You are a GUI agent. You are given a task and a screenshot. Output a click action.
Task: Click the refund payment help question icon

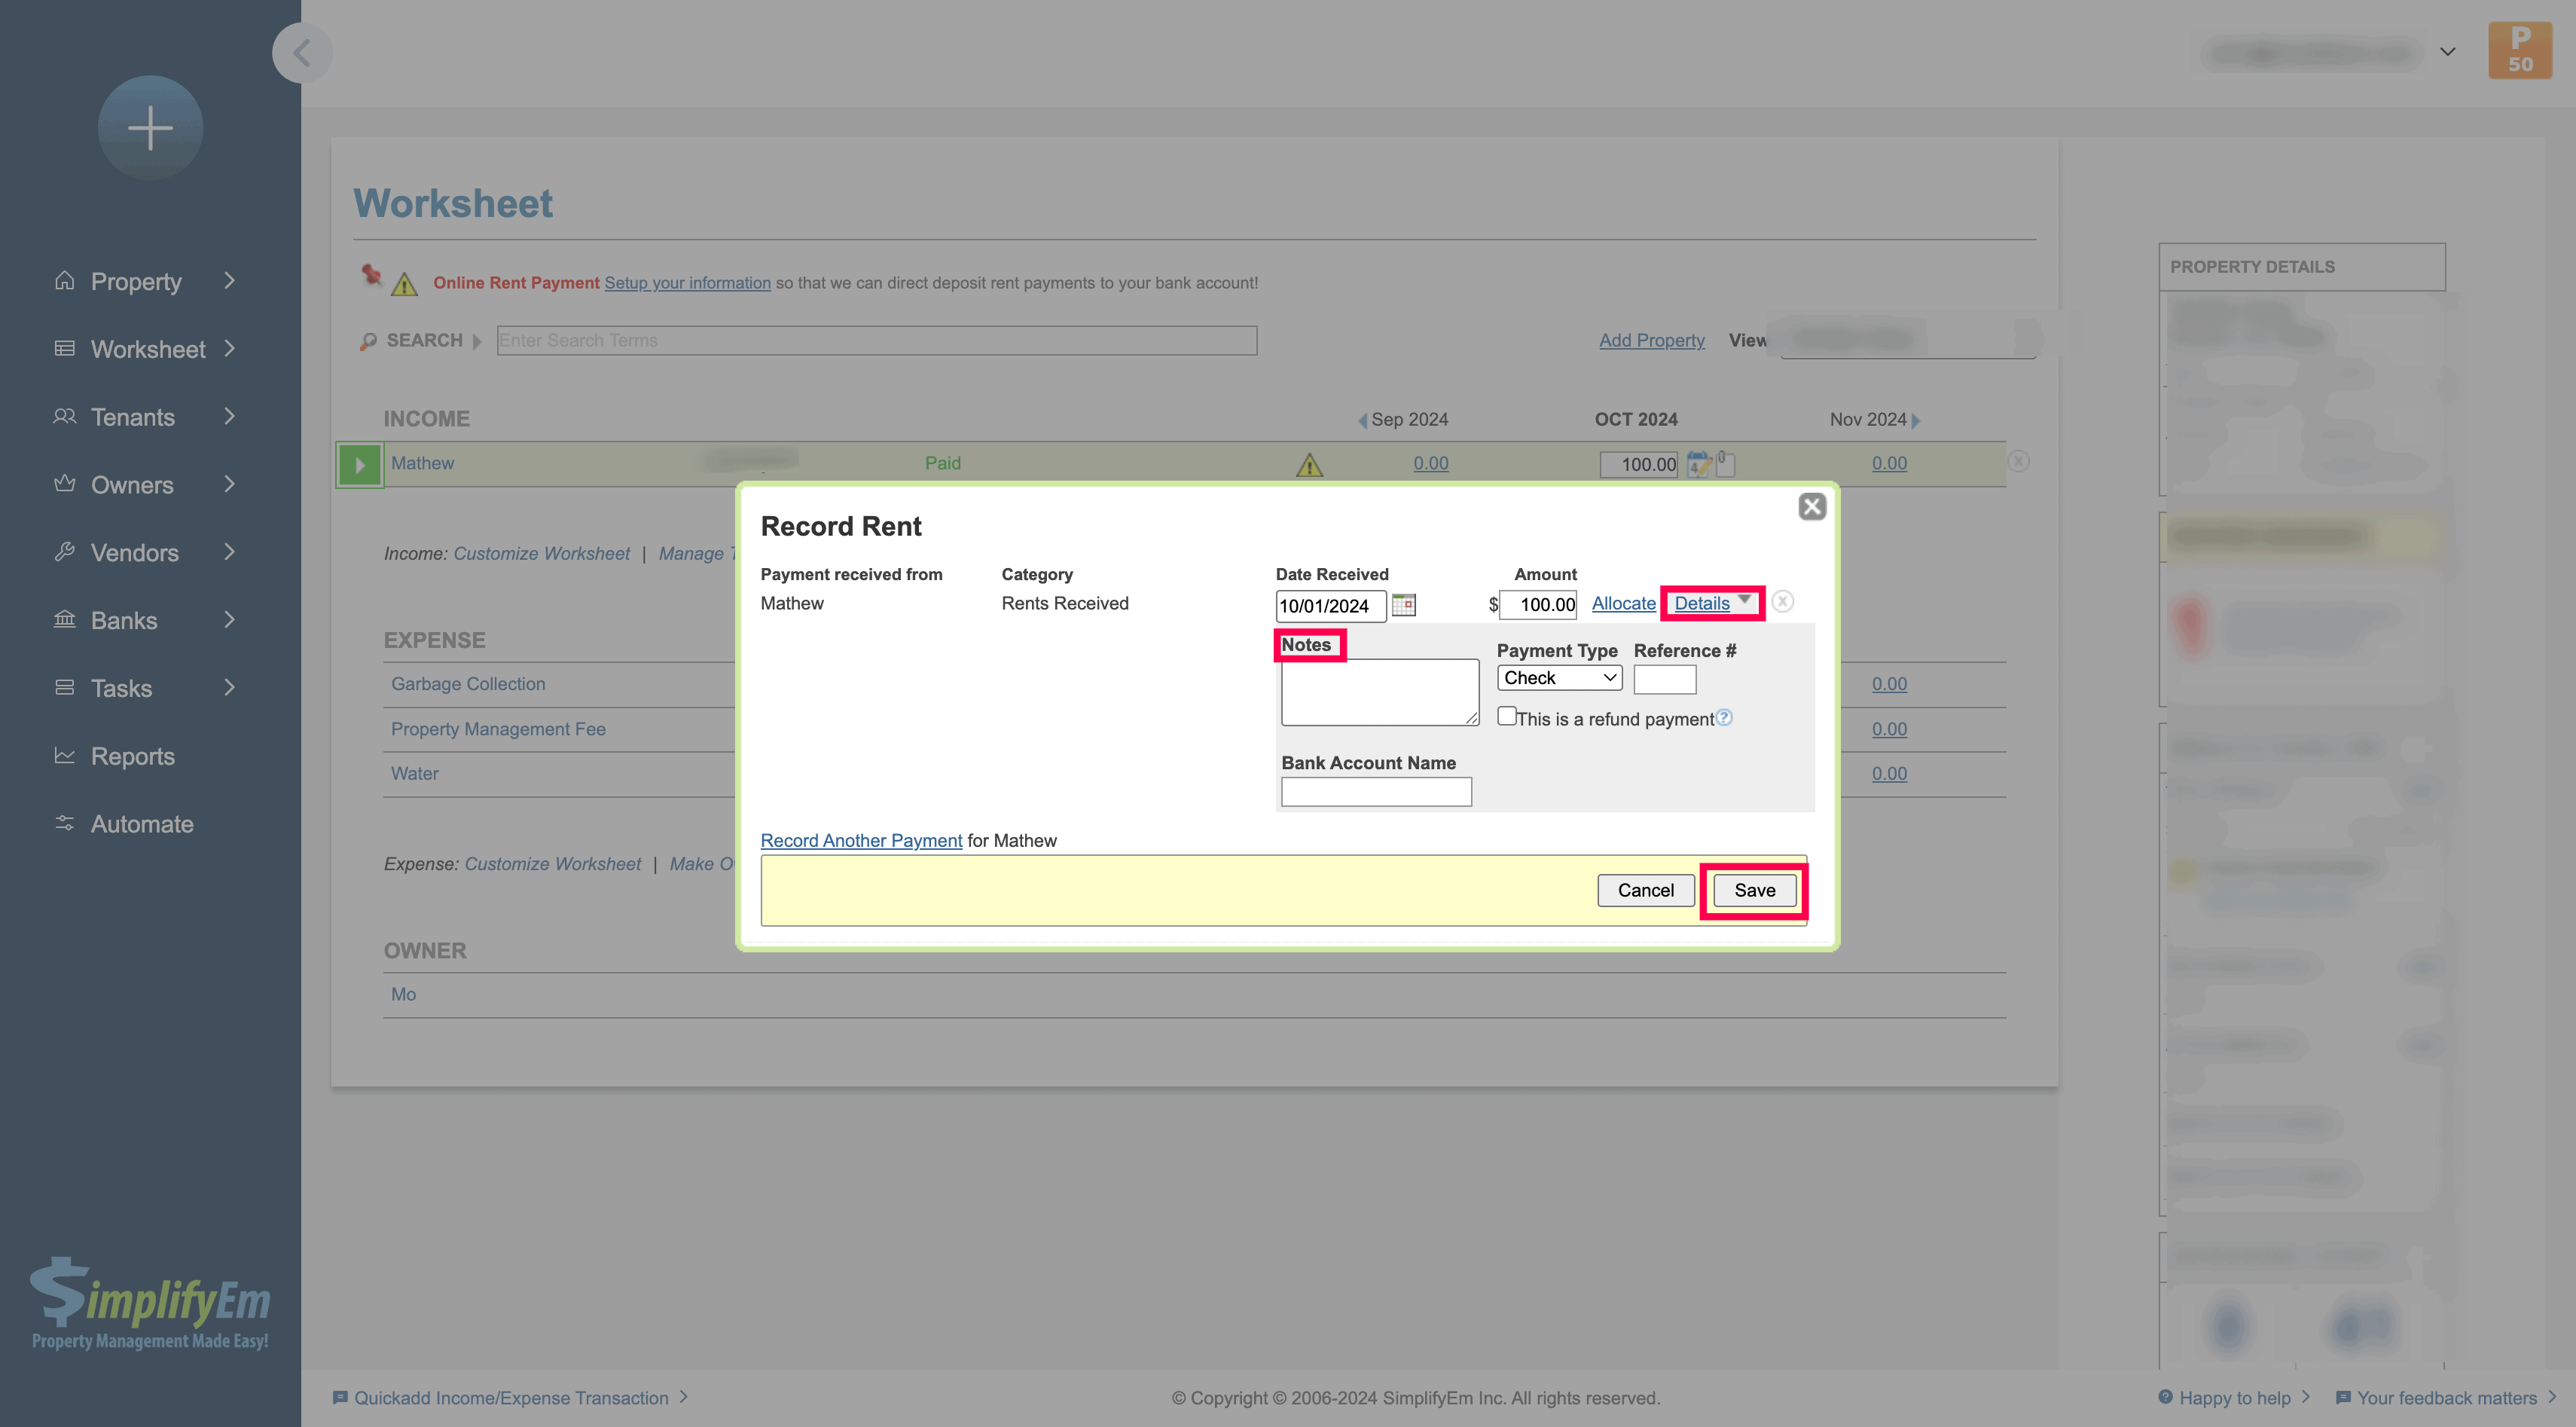pyautogui.click(x=1724, y=717)
